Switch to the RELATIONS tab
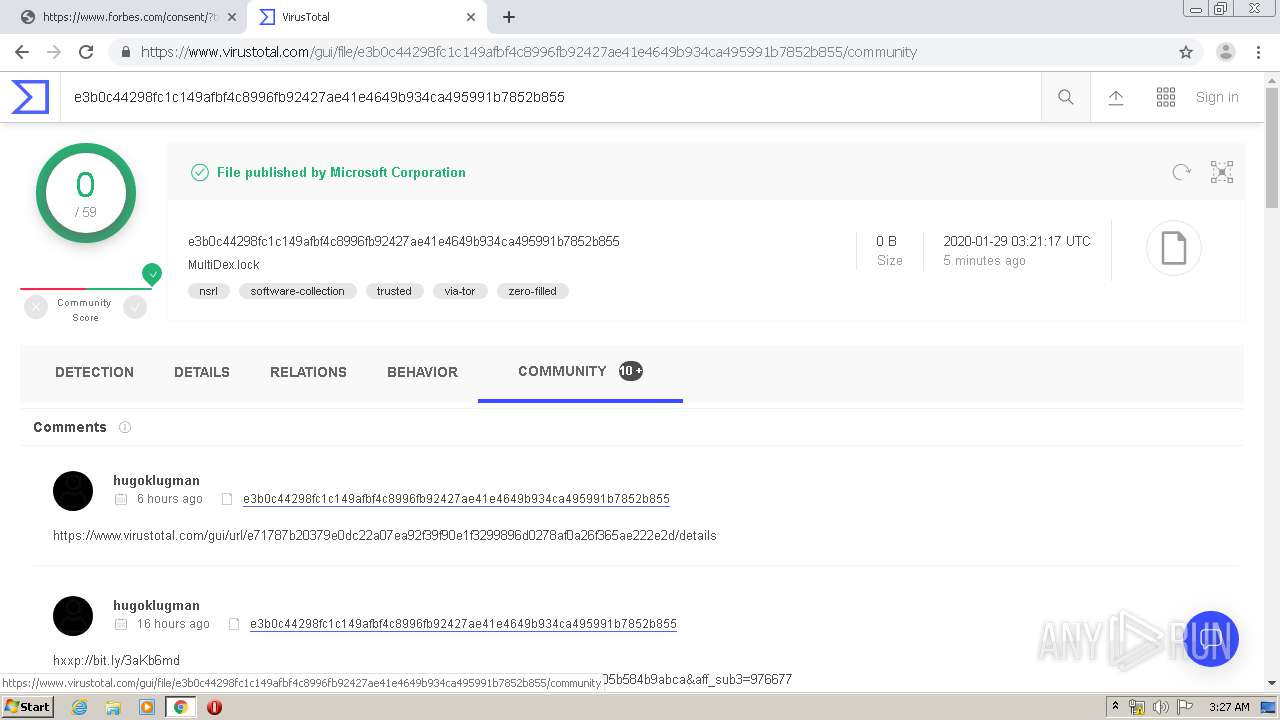This screenshot has height=720, width=1280. [x=308, y=372]
